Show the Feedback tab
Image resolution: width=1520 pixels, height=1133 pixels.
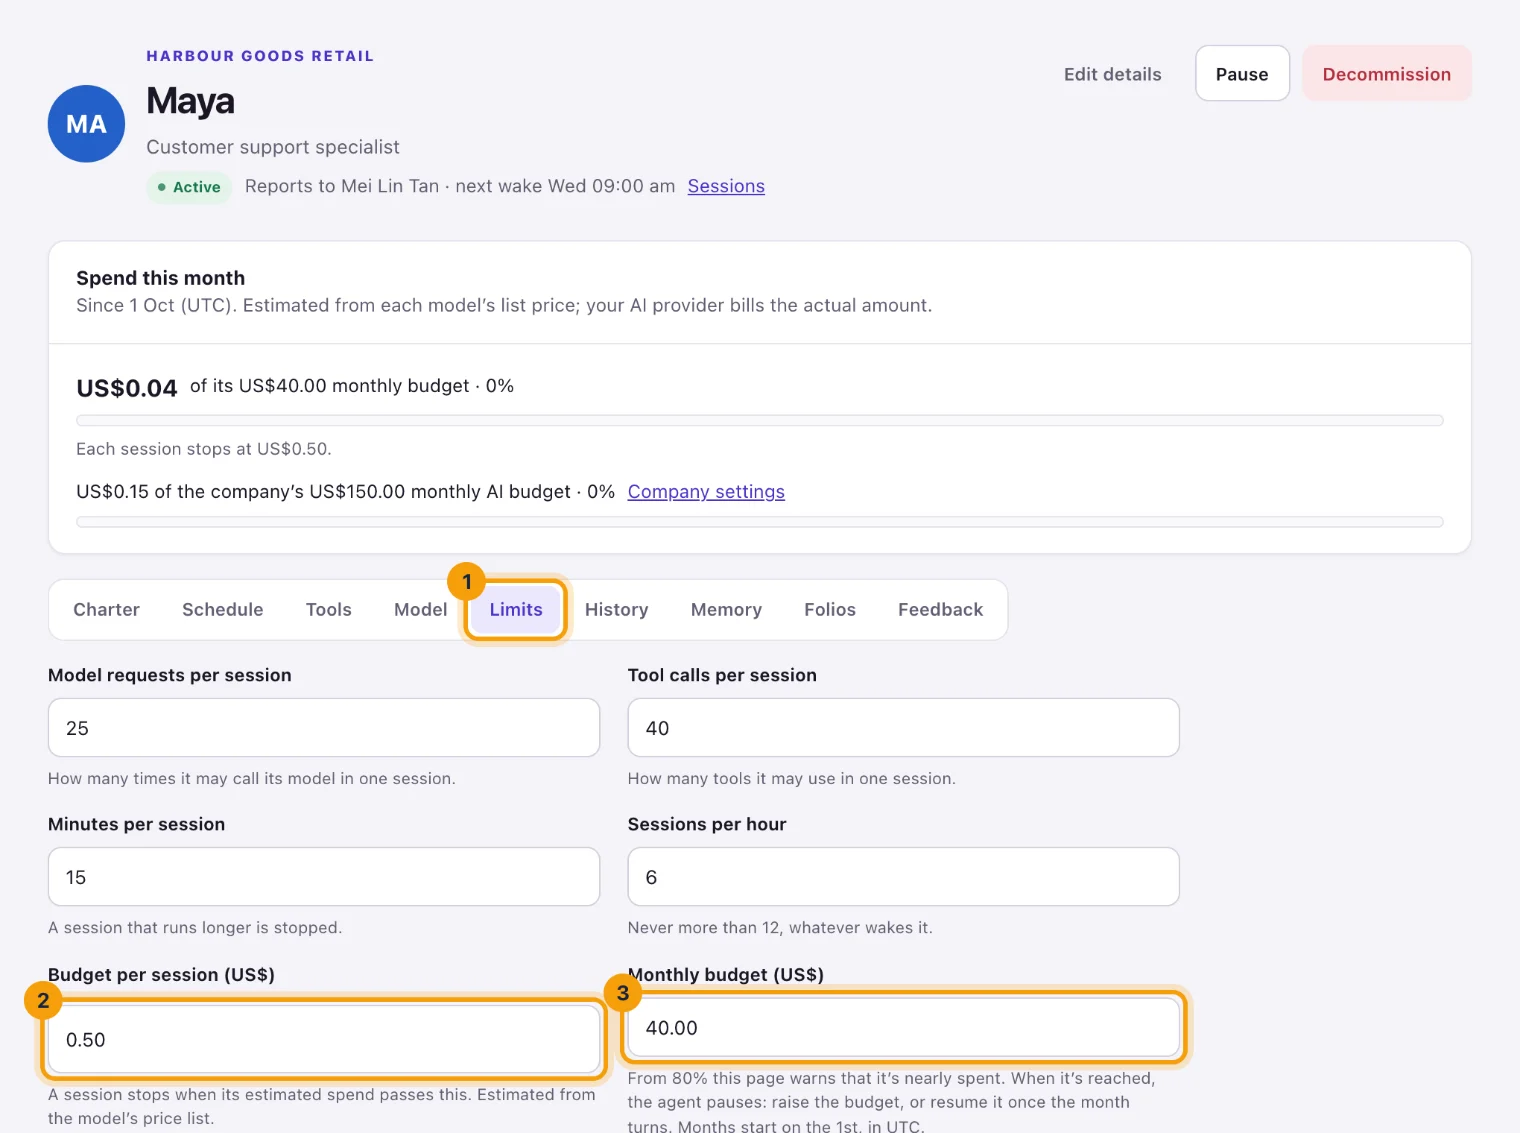[x=940, y=610]
